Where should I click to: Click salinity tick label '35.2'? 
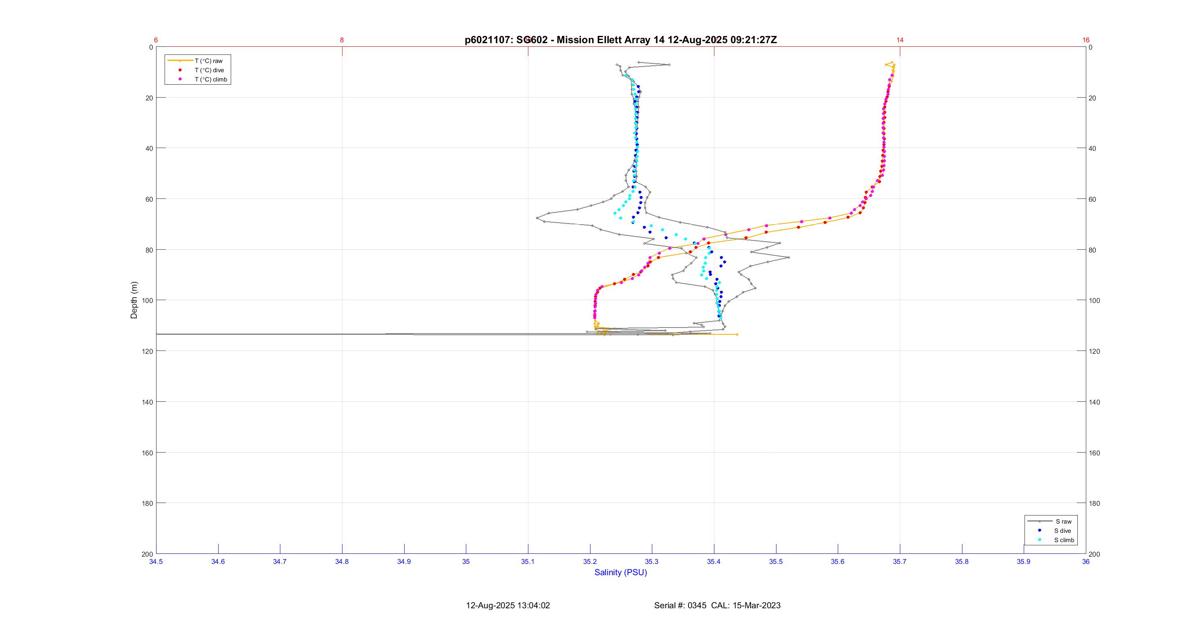[590, 562]
